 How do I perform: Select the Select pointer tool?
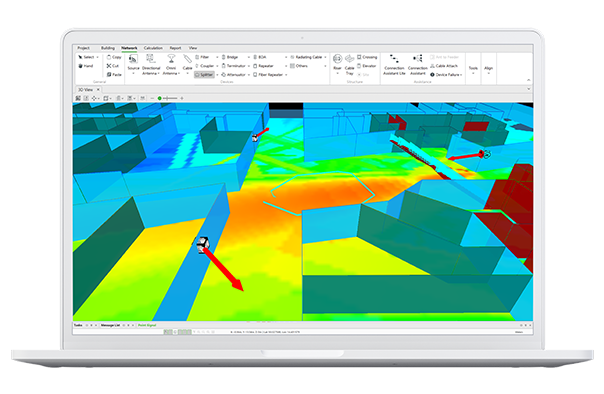(x=86, y=57)
